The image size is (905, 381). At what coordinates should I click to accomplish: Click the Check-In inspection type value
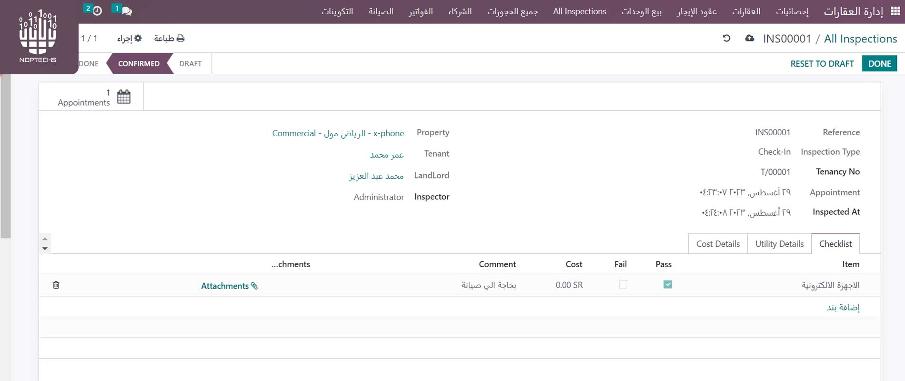tap(774, 152)
